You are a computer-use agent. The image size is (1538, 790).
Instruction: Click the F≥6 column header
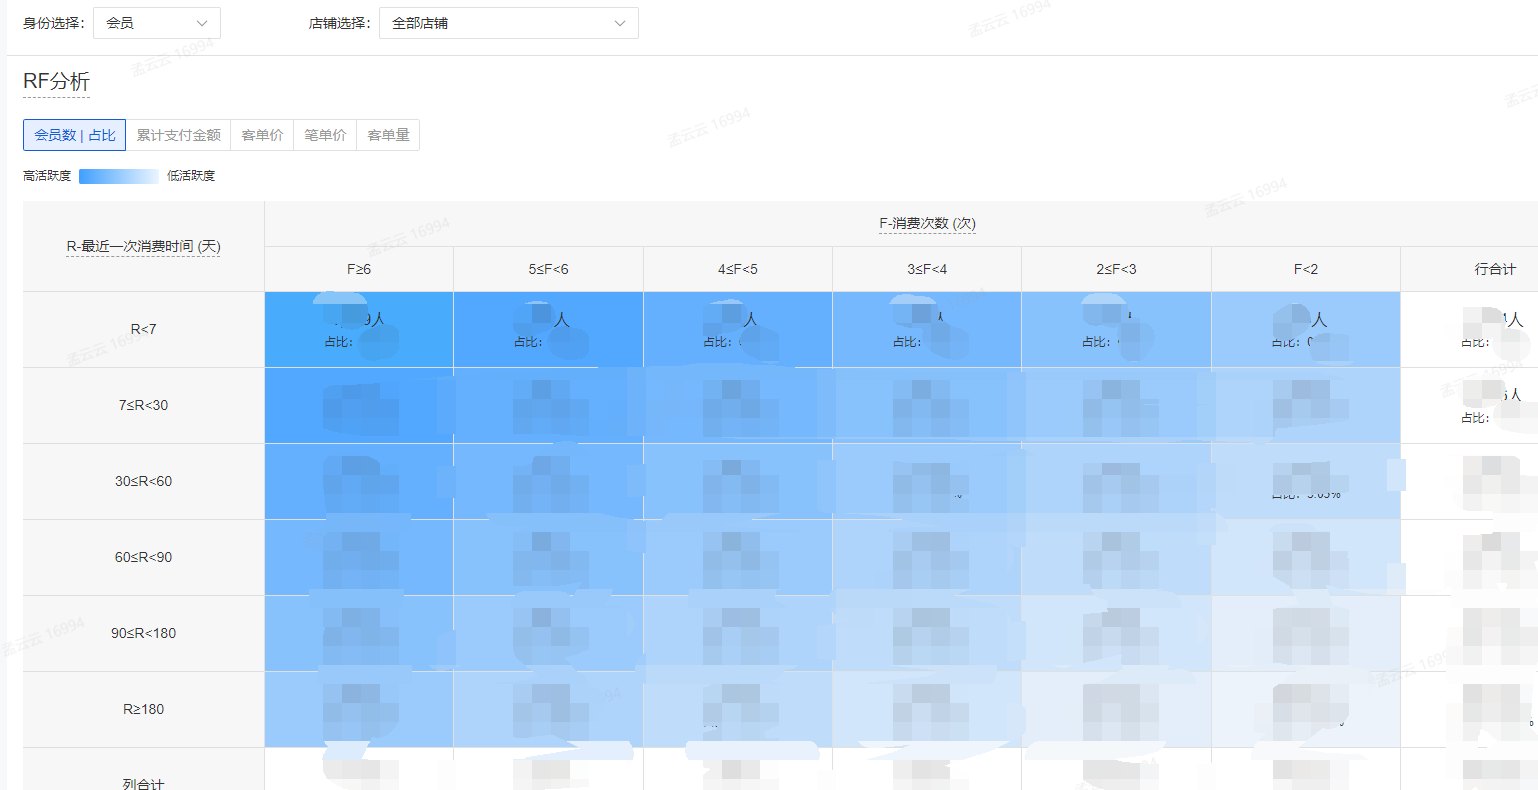pos(359,269)
